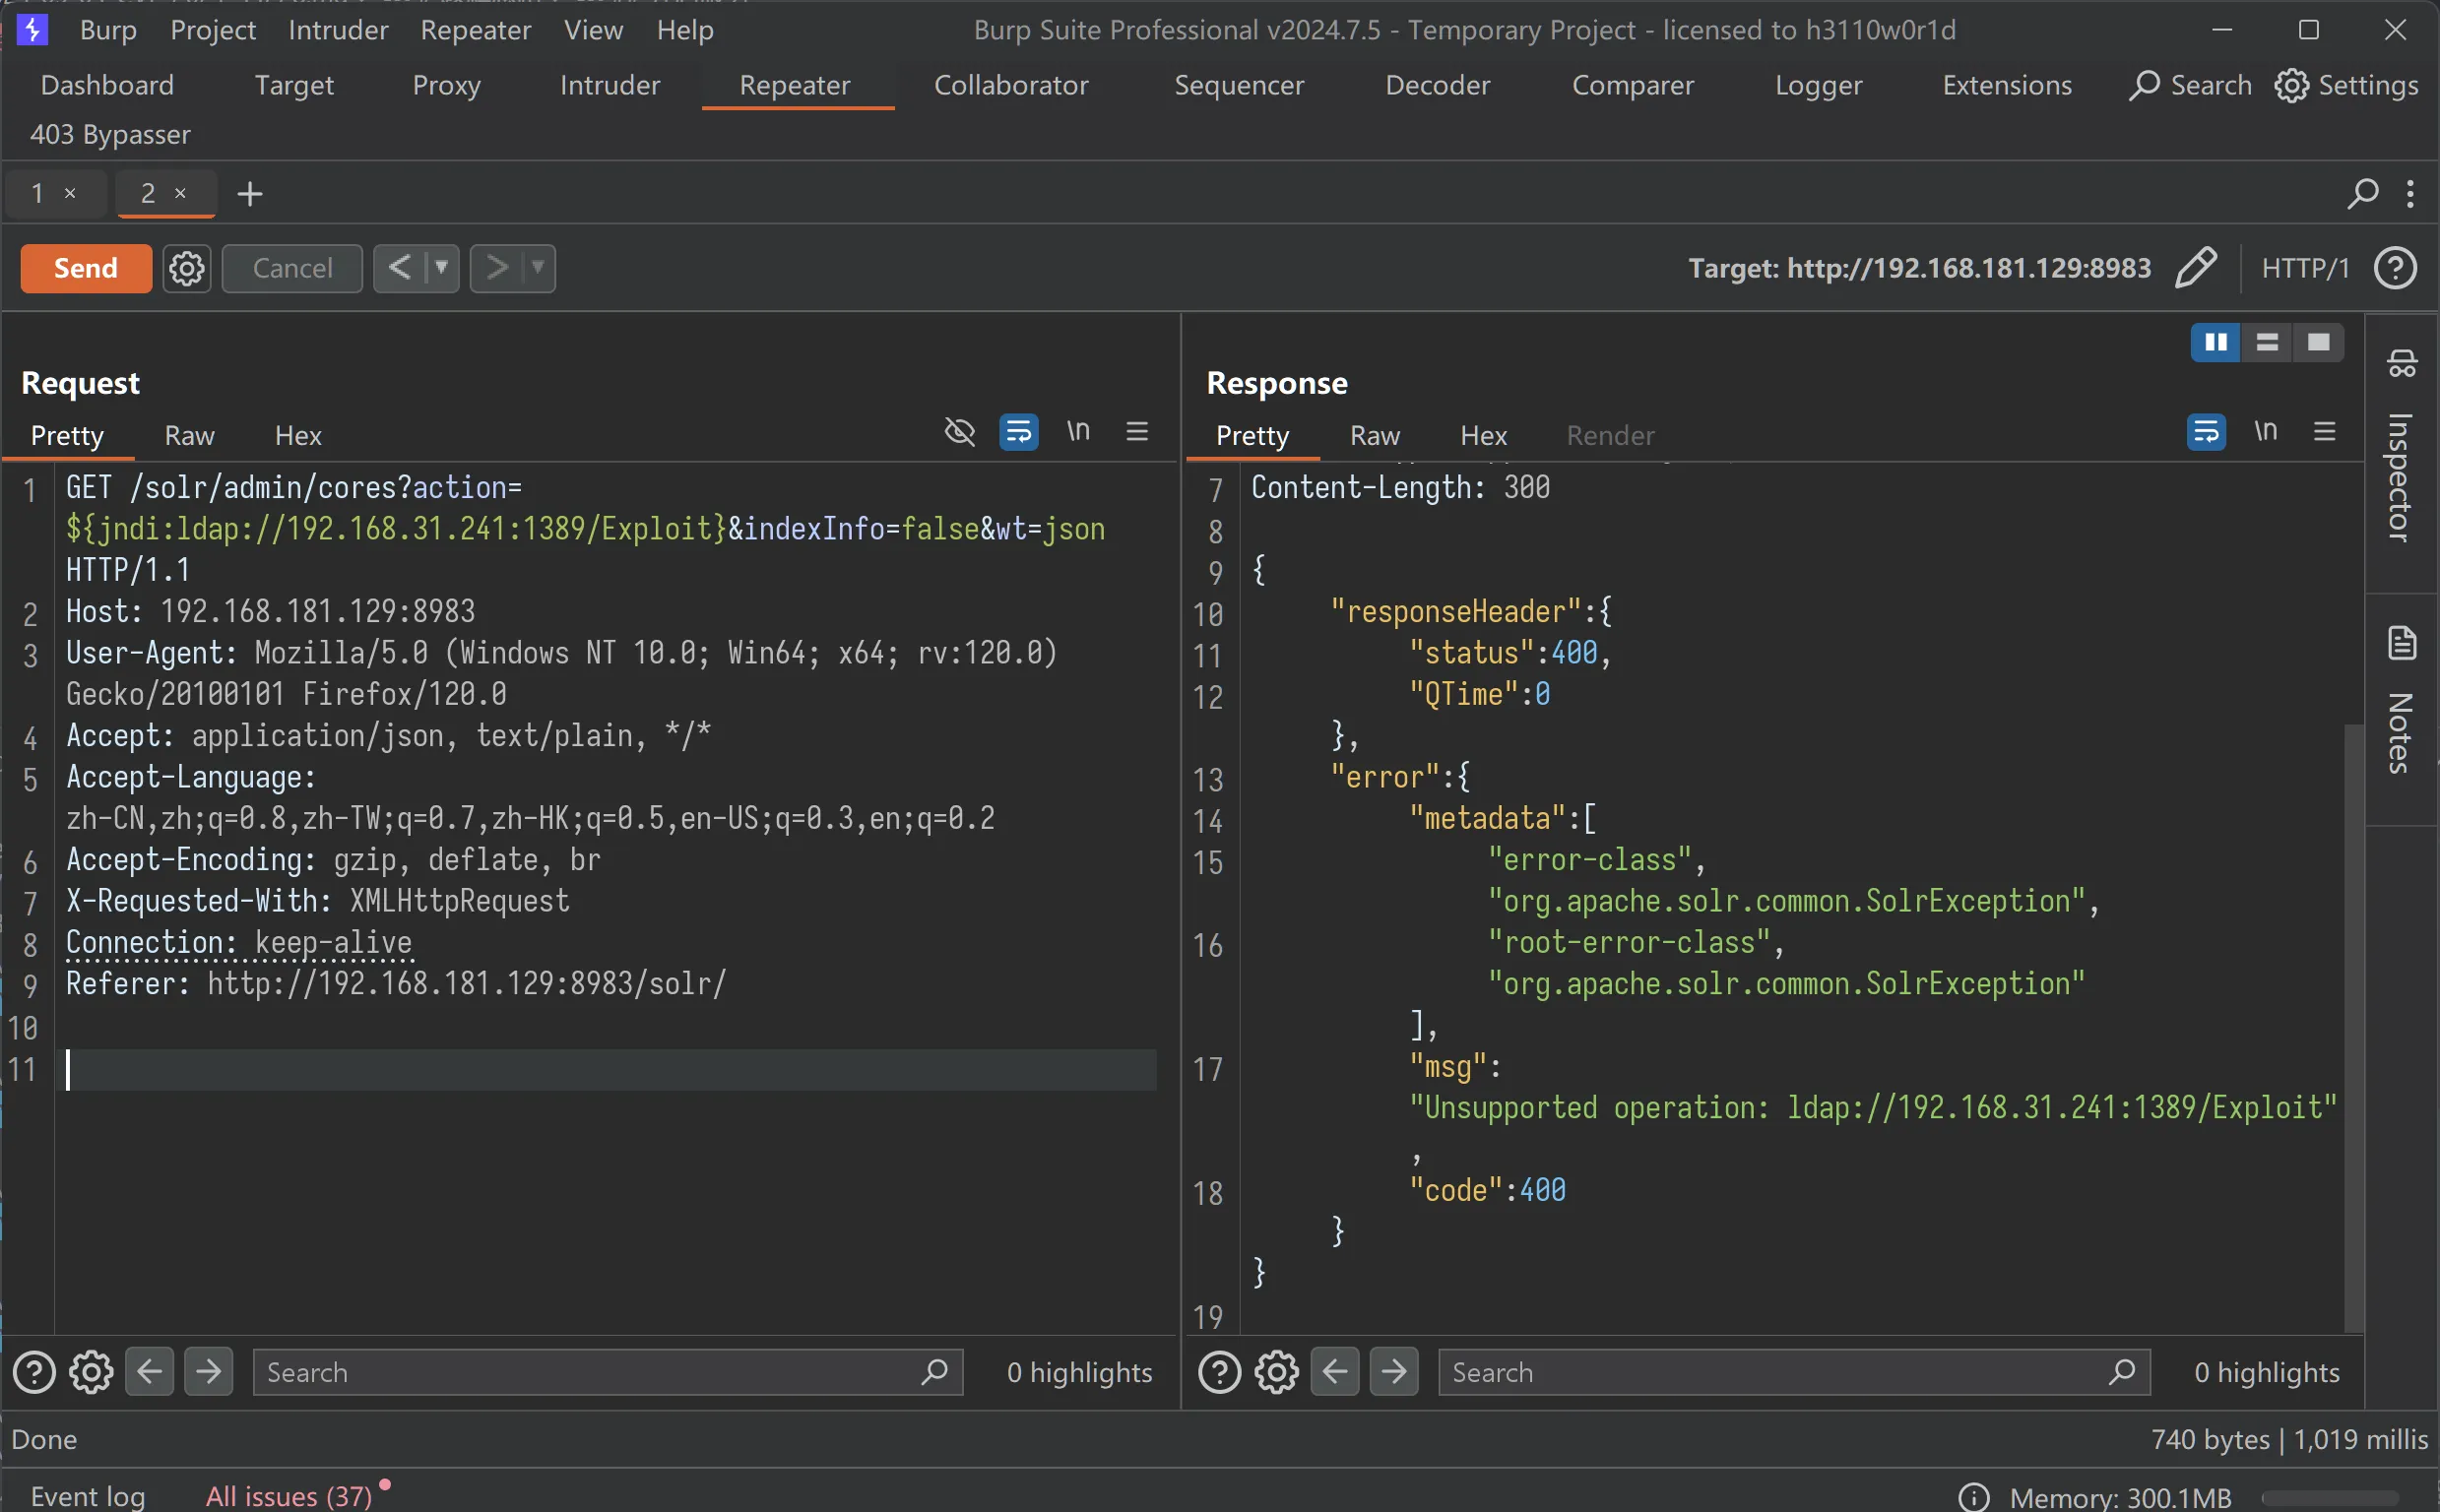Open the 403 Bypasser extension tab
Image resolution: width=2440 pixels, height=1512 pixels.
(110, 134)
